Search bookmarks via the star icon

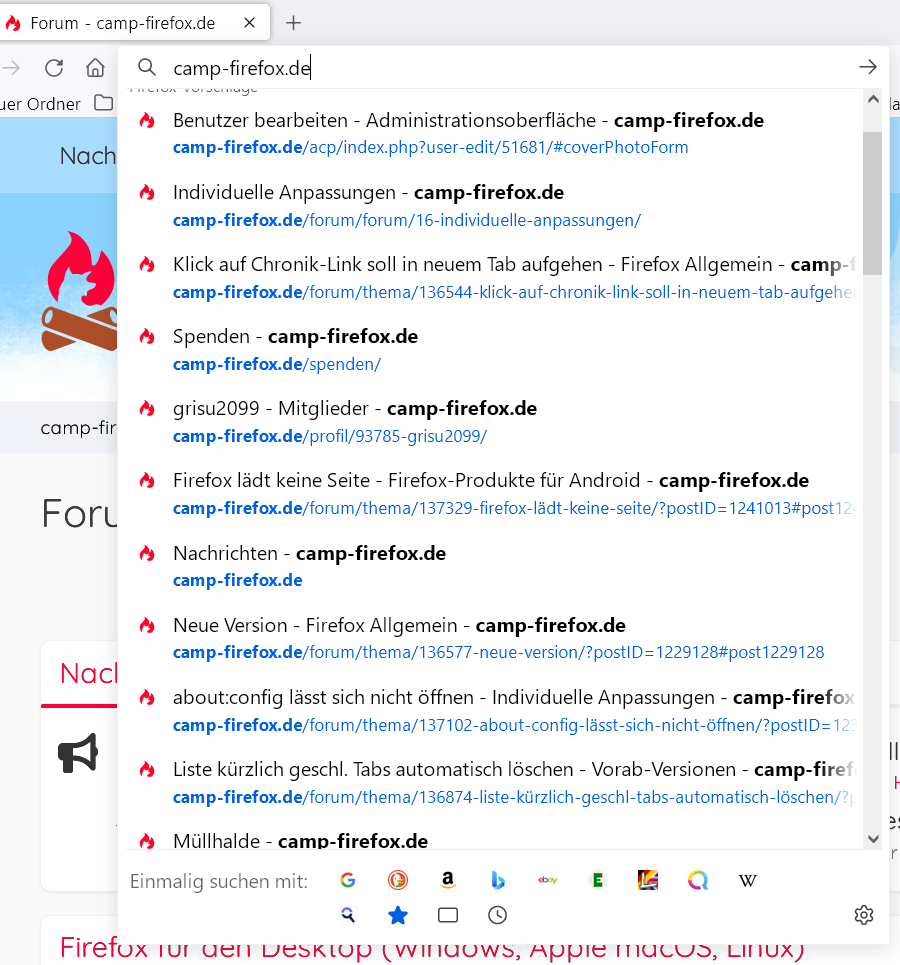398,915
